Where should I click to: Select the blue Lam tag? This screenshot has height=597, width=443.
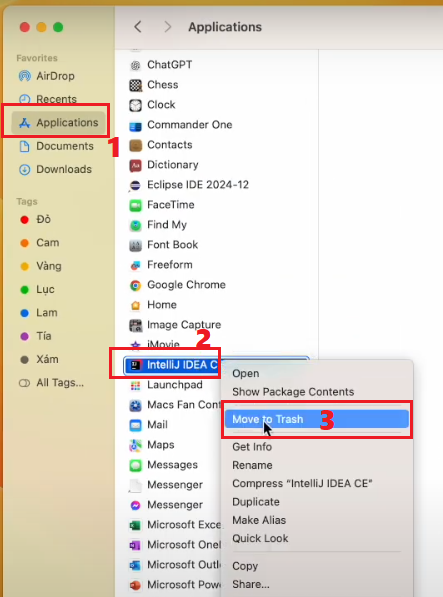(38, 313)
